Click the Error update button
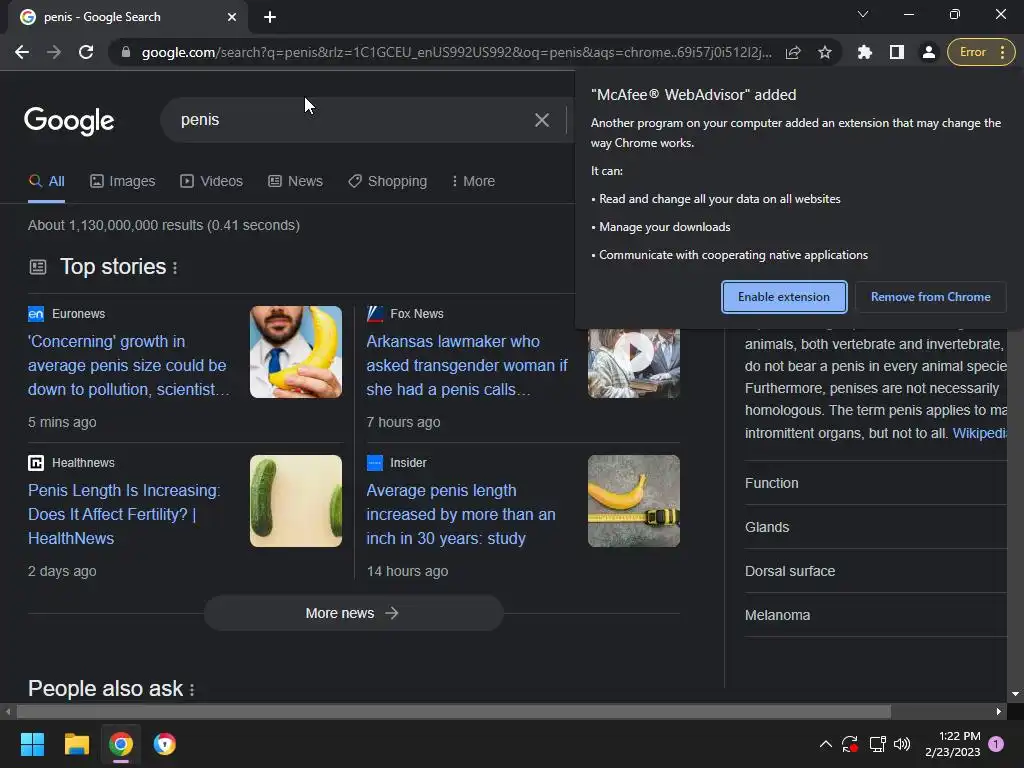Image resolution: width=1024 pixels, height=768 pixels. tap(980, 52)
